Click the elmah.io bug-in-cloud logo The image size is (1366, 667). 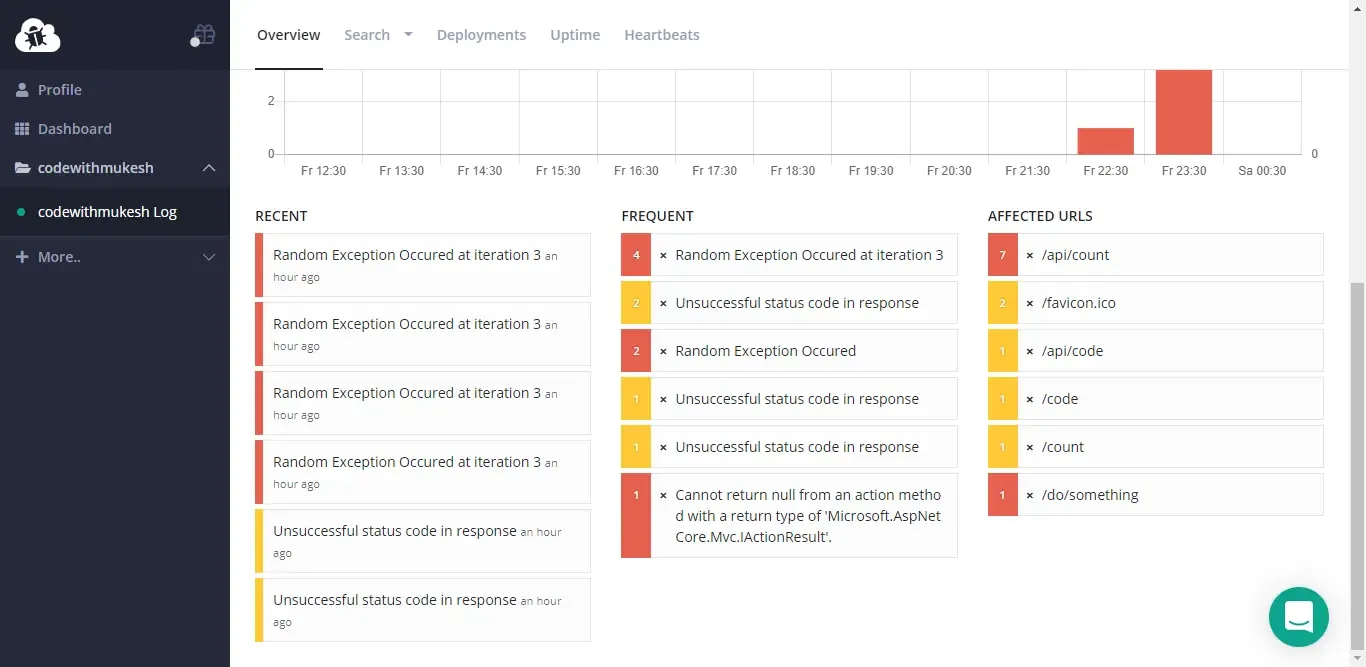(x=37, y=34)
